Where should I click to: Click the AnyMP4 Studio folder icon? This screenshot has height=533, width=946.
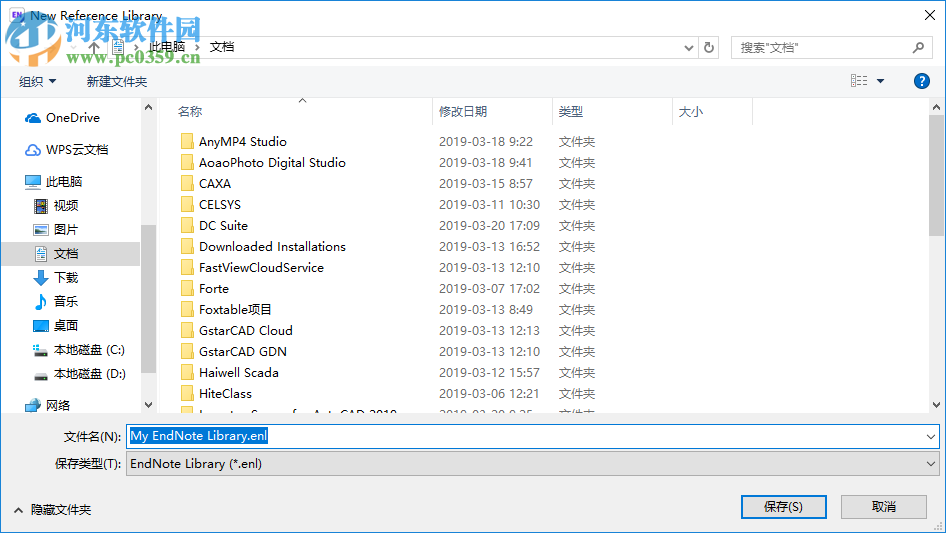click(x=188, y=141)
